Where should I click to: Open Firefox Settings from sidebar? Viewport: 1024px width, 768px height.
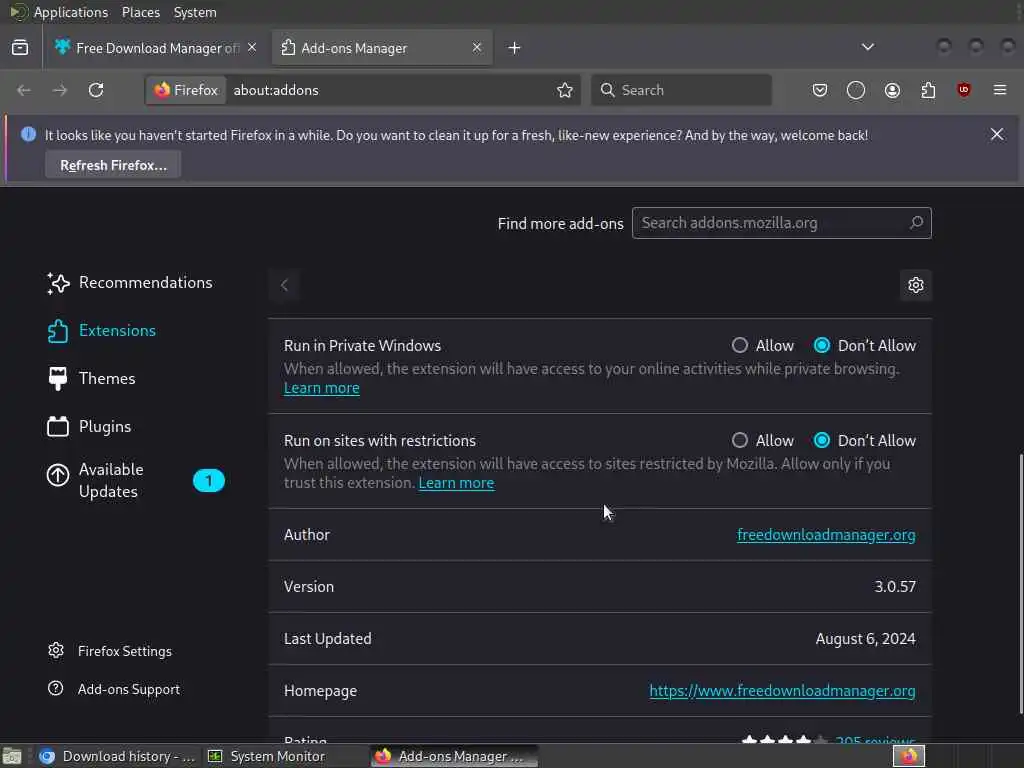pos(110,651)
